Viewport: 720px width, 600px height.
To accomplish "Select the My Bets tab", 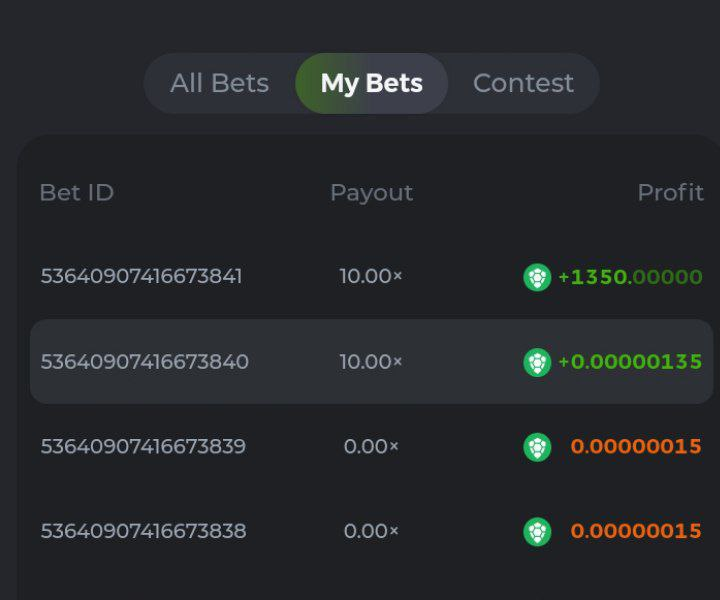I will (371, 83).
